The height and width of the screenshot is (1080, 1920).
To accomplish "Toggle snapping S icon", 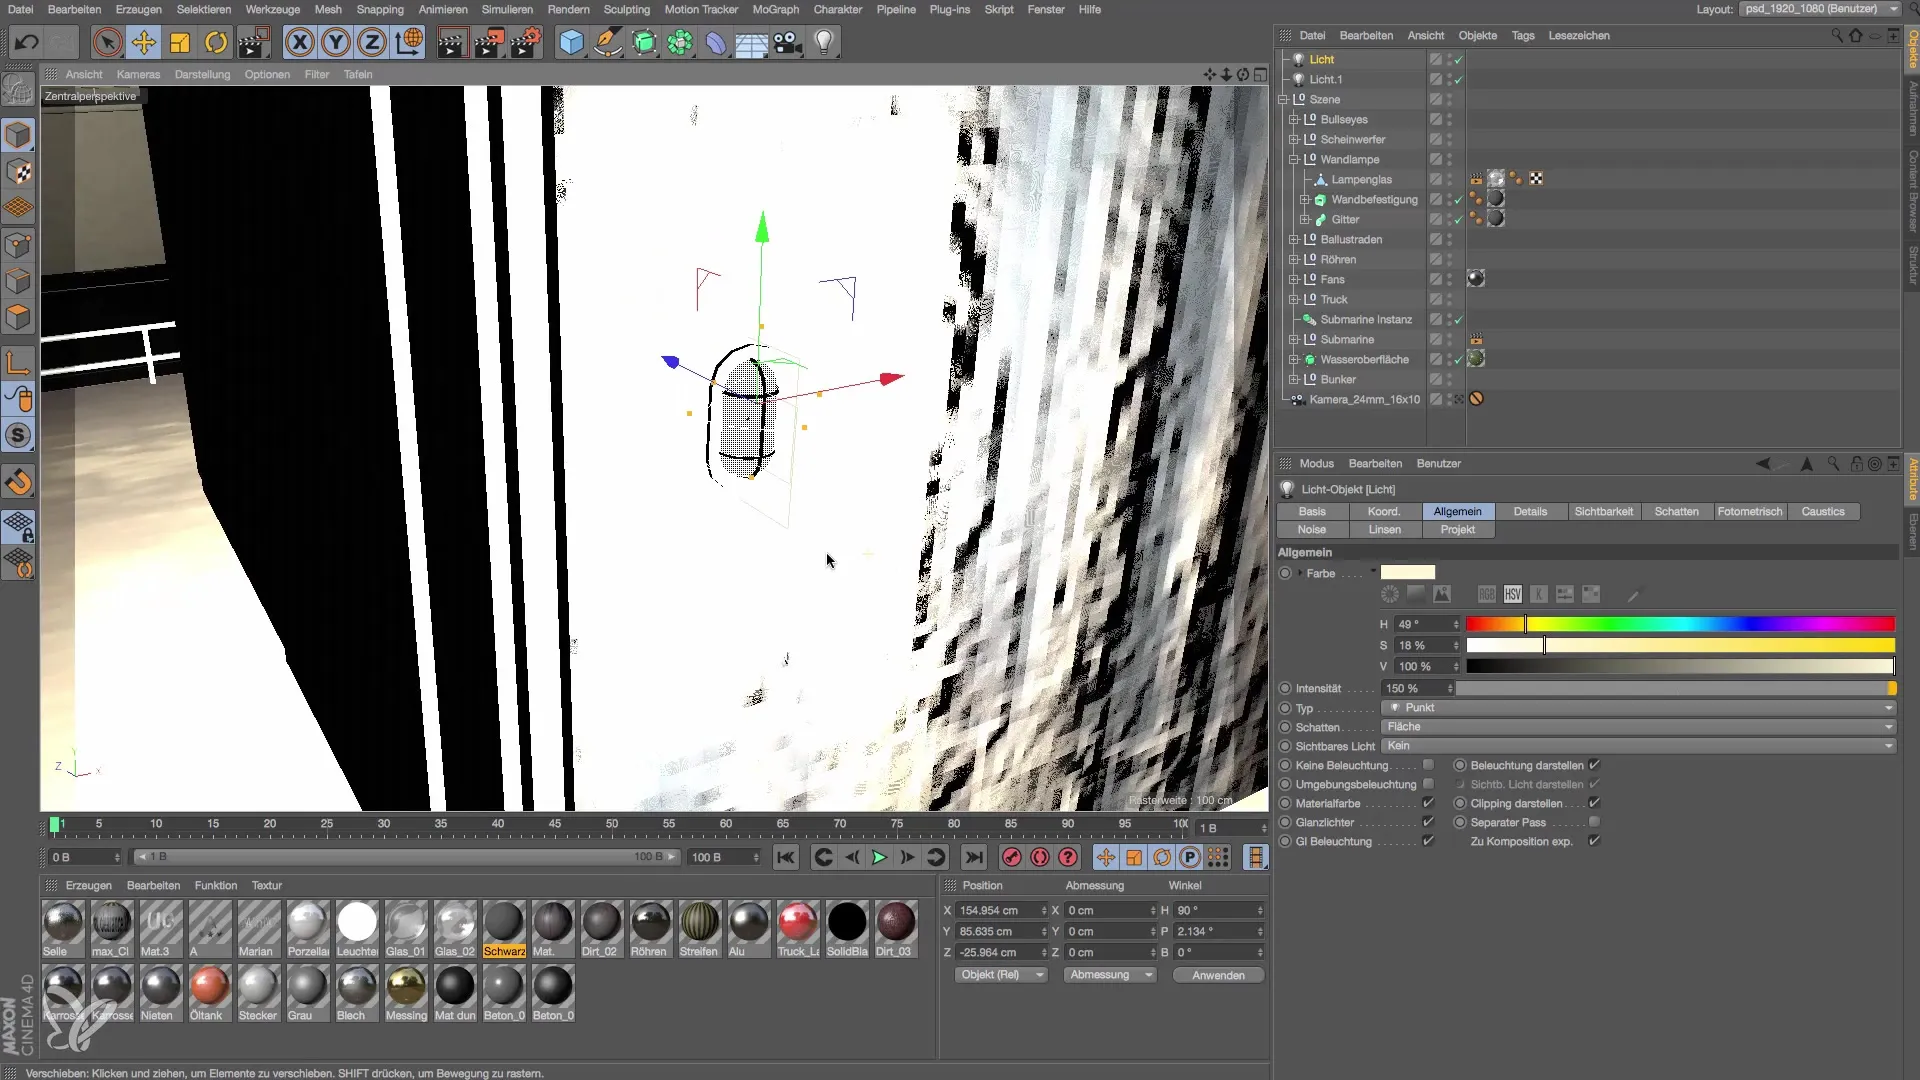I will [19, 436].
